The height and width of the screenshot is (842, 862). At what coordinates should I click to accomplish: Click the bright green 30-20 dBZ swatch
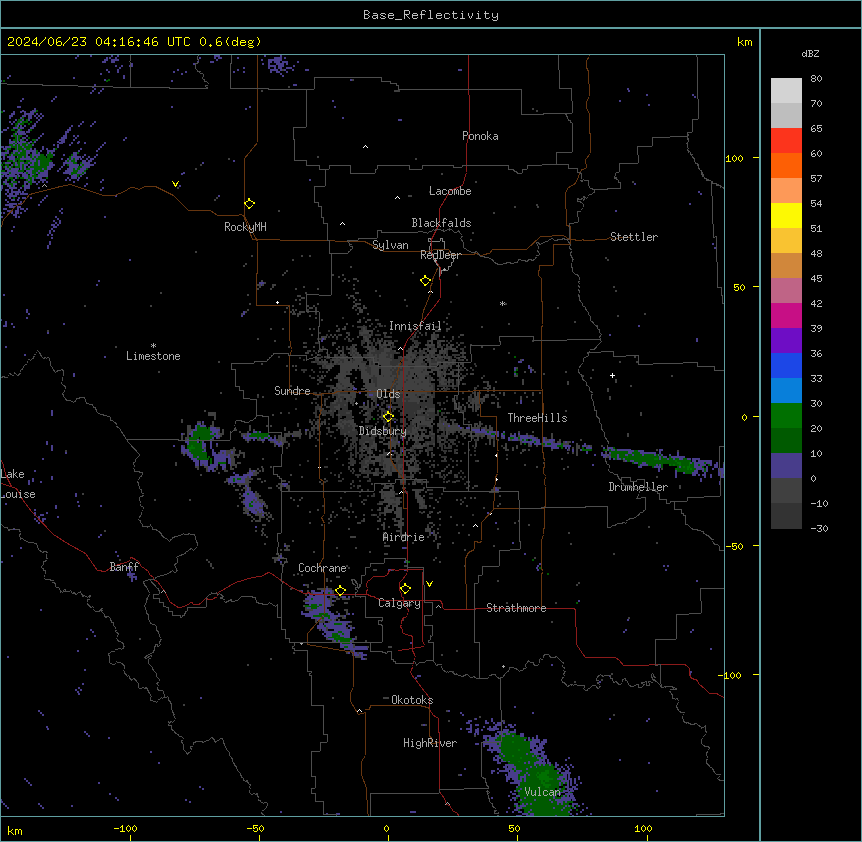click(786, 416)
